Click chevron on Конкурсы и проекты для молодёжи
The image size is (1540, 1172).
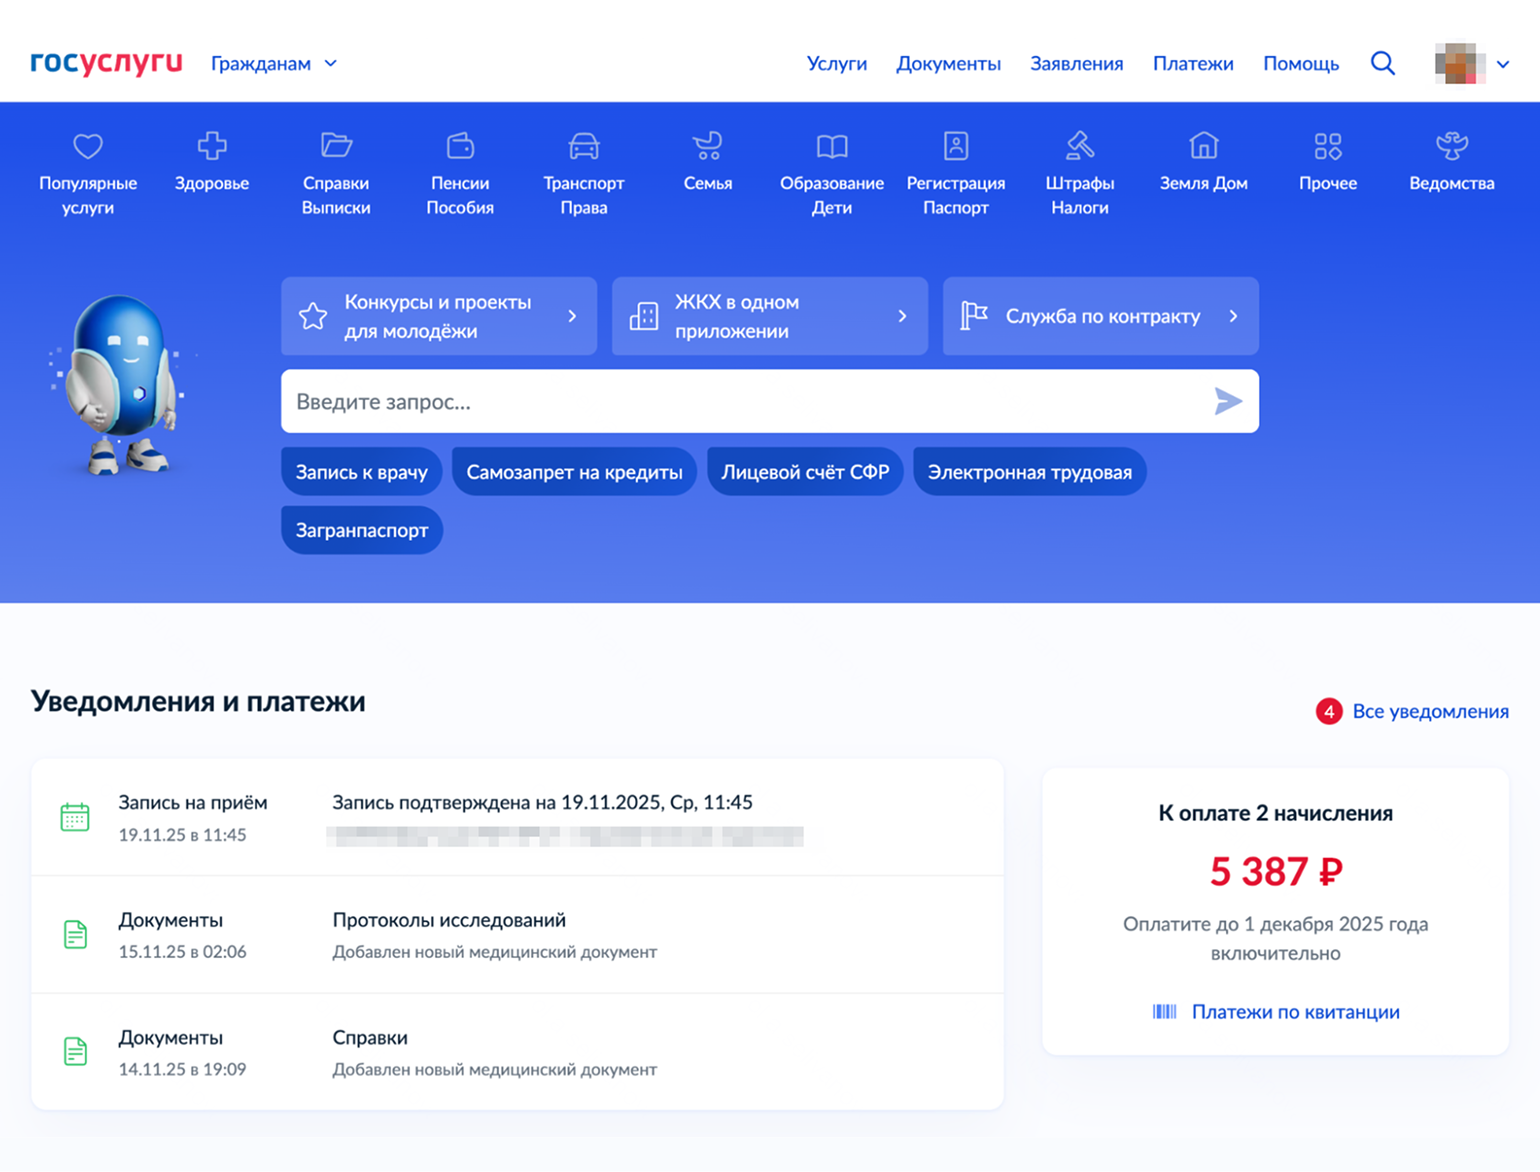[x=572, y=316]
